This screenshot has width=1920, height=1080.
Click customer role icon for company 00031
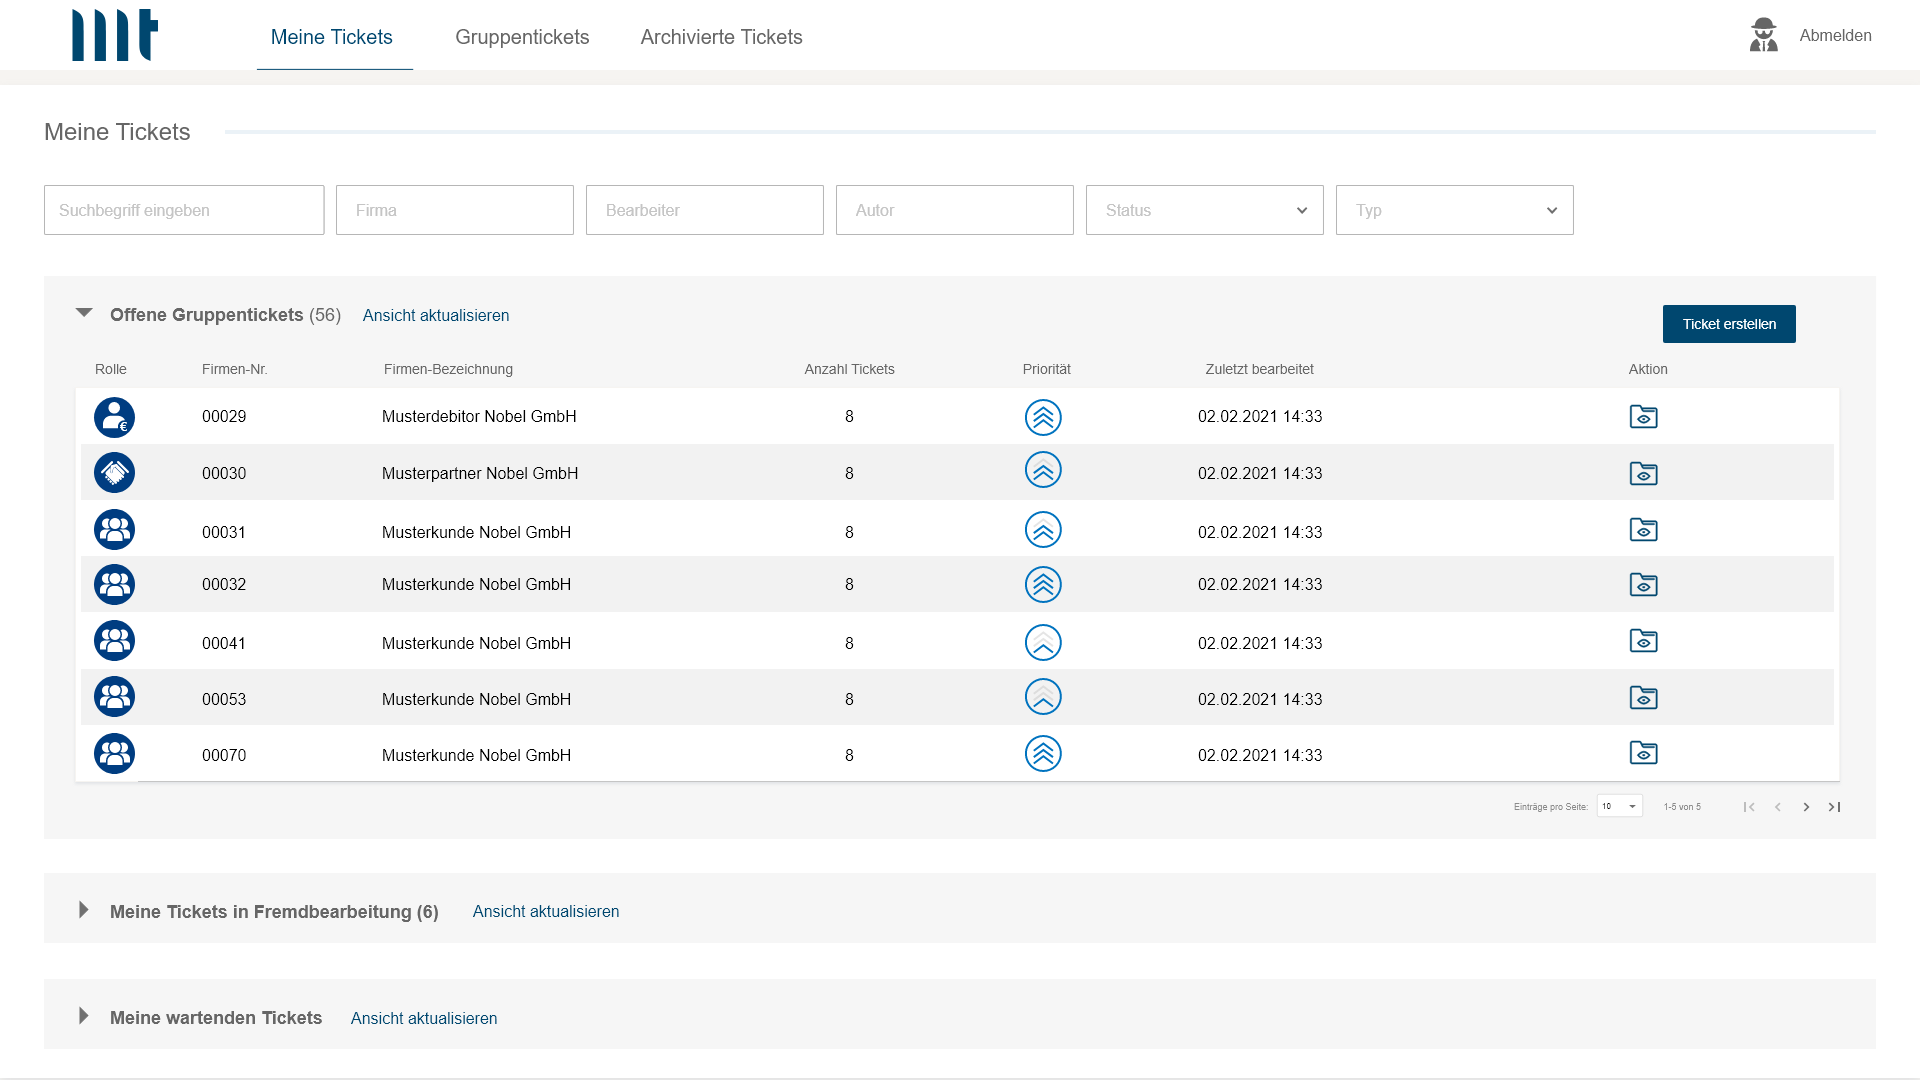114,529
